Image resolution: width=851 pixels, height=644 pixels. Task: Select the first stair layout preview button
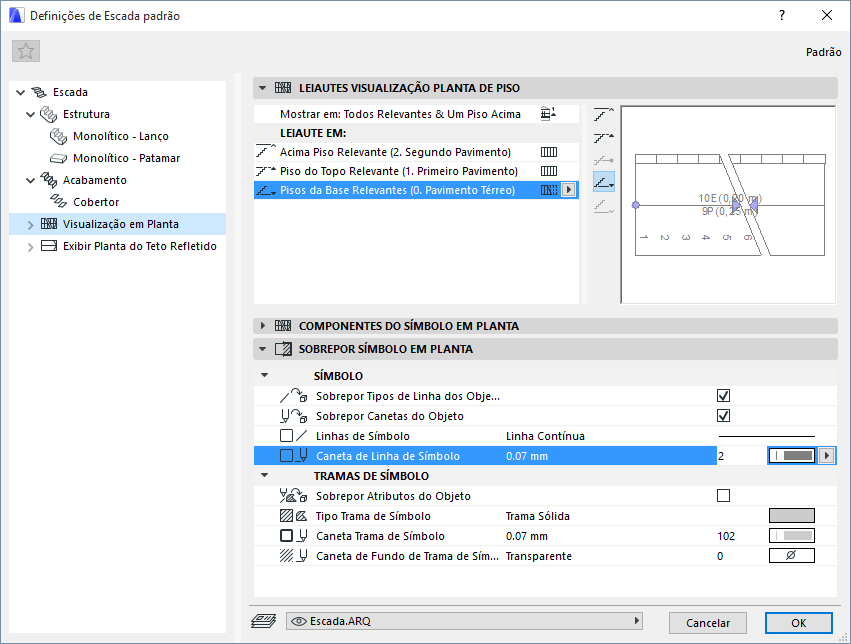[x=604, y=114]
